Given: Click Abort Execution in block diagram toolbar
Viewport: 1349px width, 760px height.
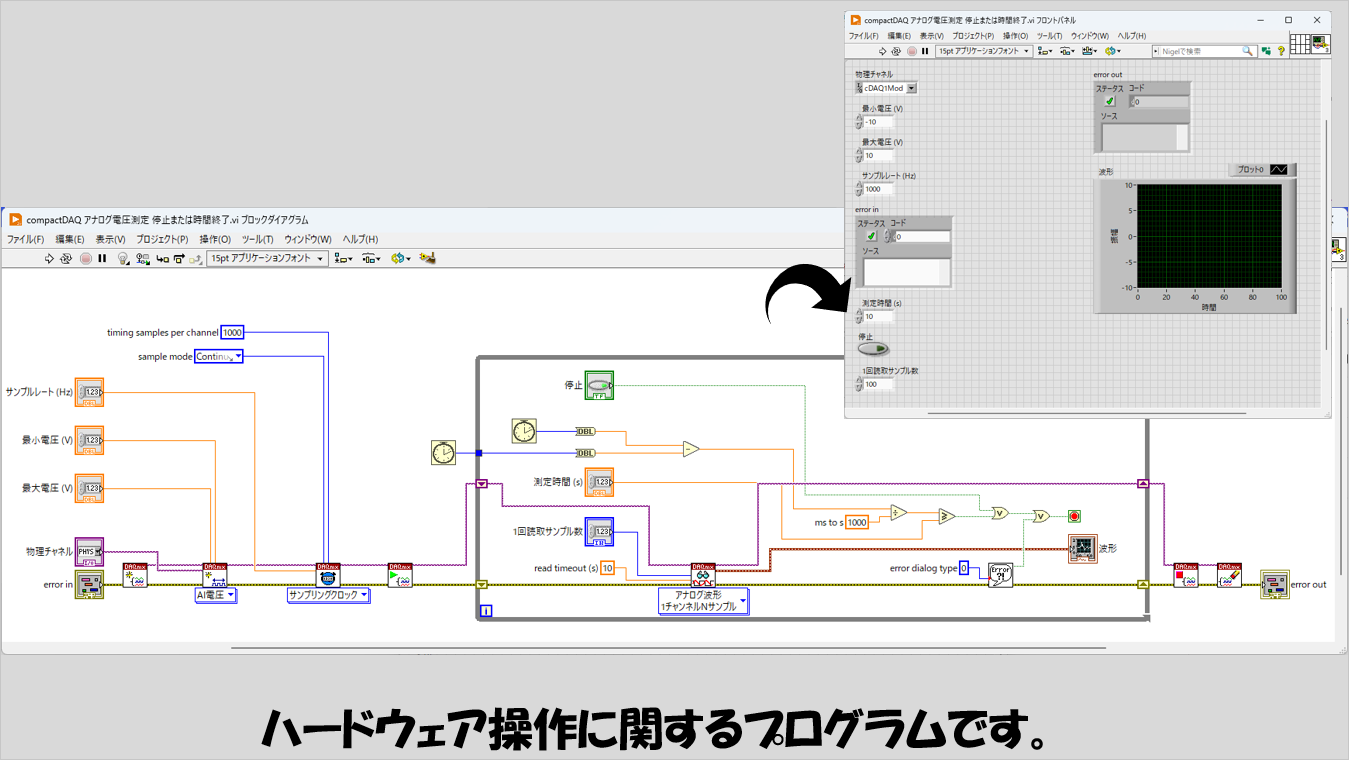Looking at the screenshot, I should 86,259.
